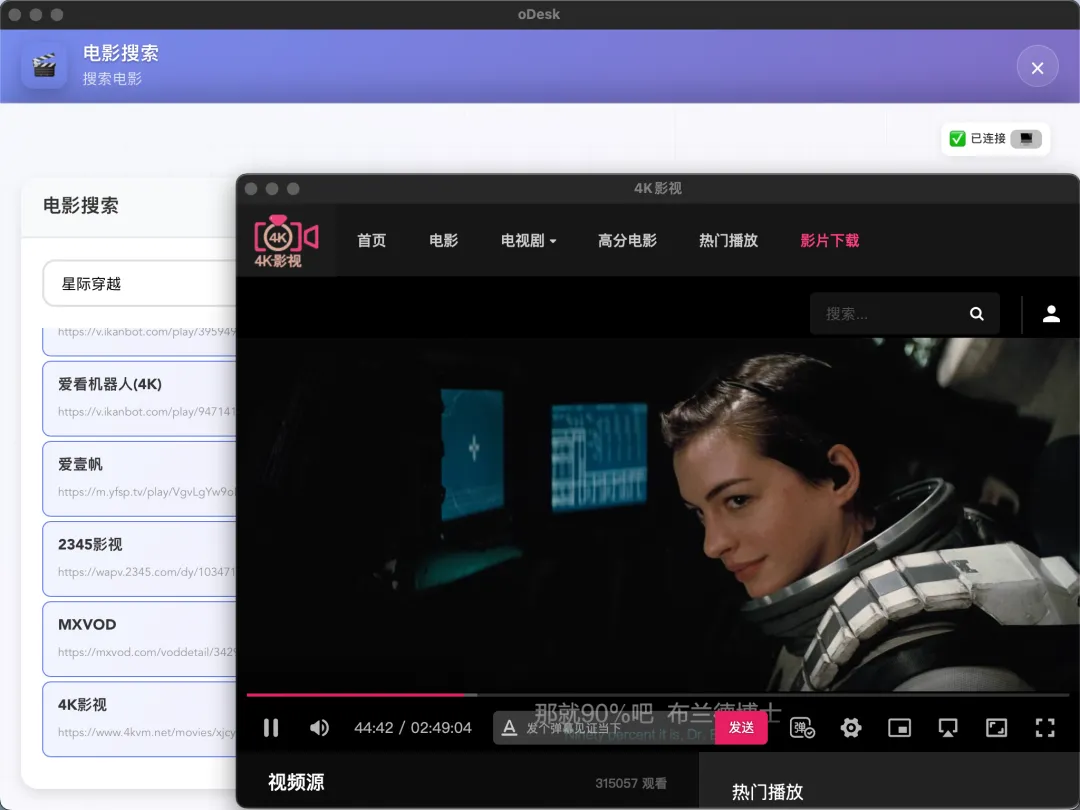This screenshot has width=1080, height=810.
Task: Open 影片下载 navigation item
Action: (829, 240)
